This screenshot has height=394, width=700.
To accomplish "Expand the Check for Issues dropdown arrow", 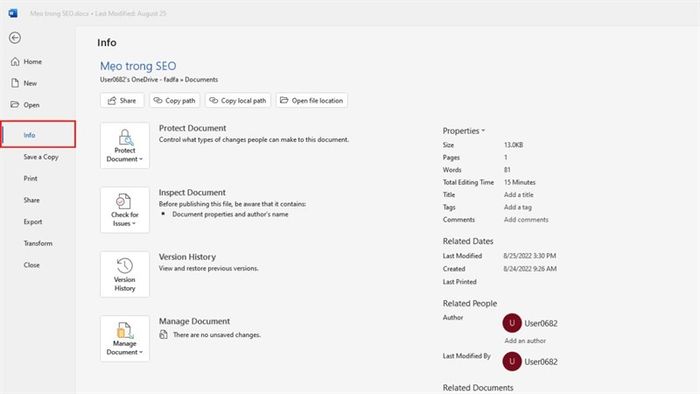I will click(133, 224).
